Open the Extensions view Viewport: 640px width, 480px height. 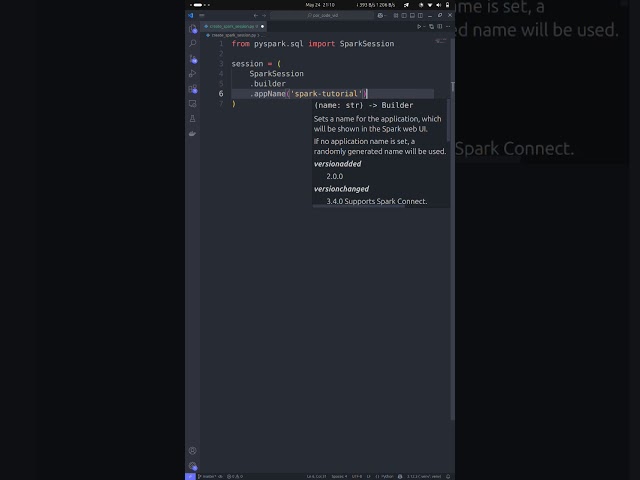coord(193,89)
